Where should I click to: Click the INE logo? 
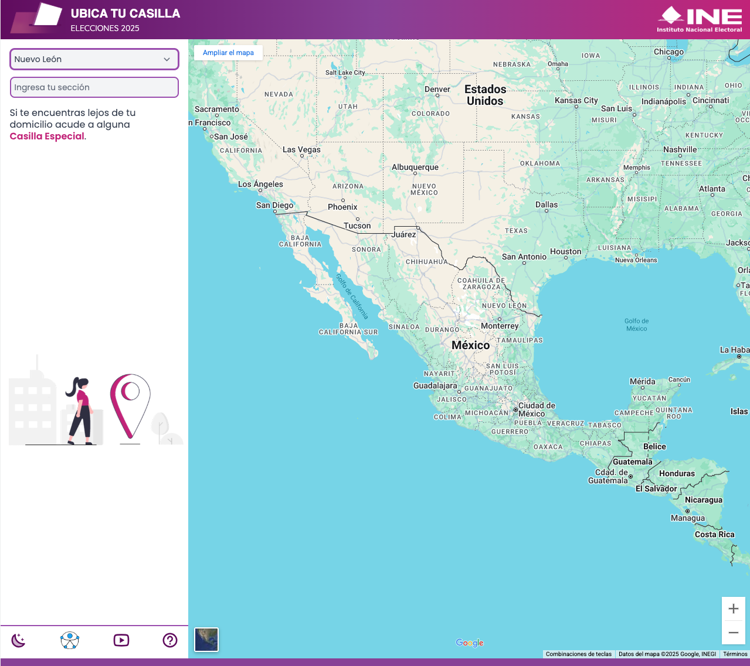(699, 19)
